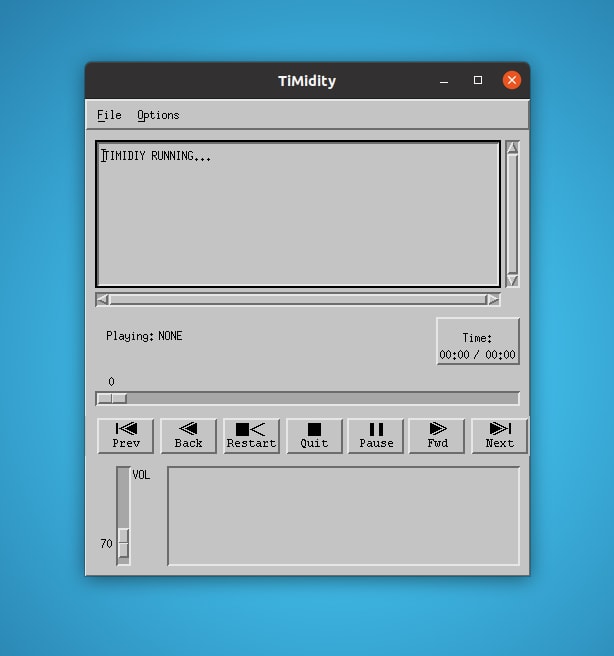Skip to Next track

(499, 436)
